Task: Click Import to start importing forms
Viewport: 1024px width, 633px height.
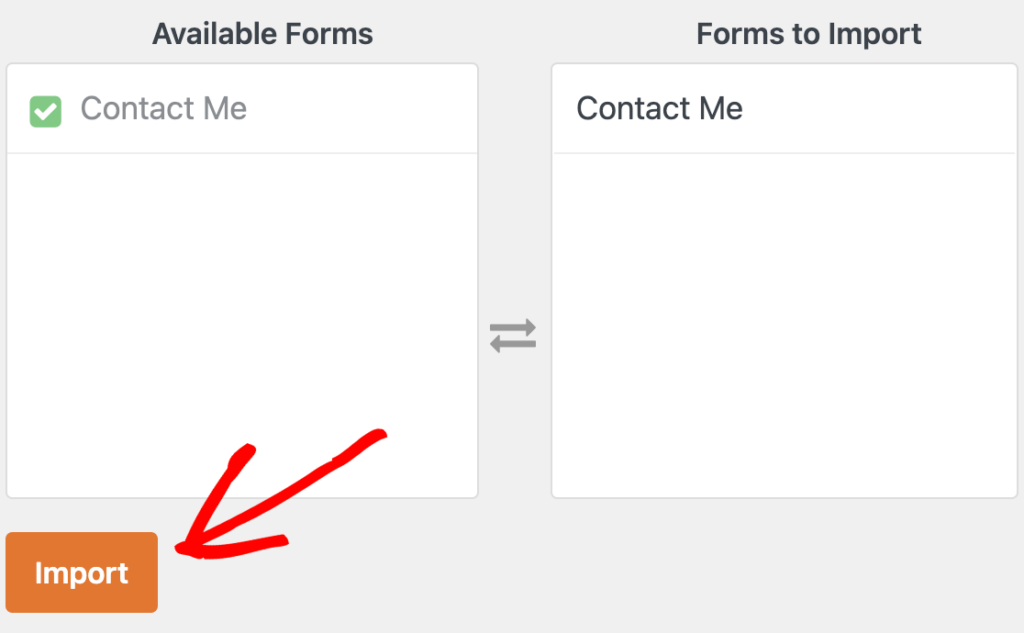Action: pos(81,572)
